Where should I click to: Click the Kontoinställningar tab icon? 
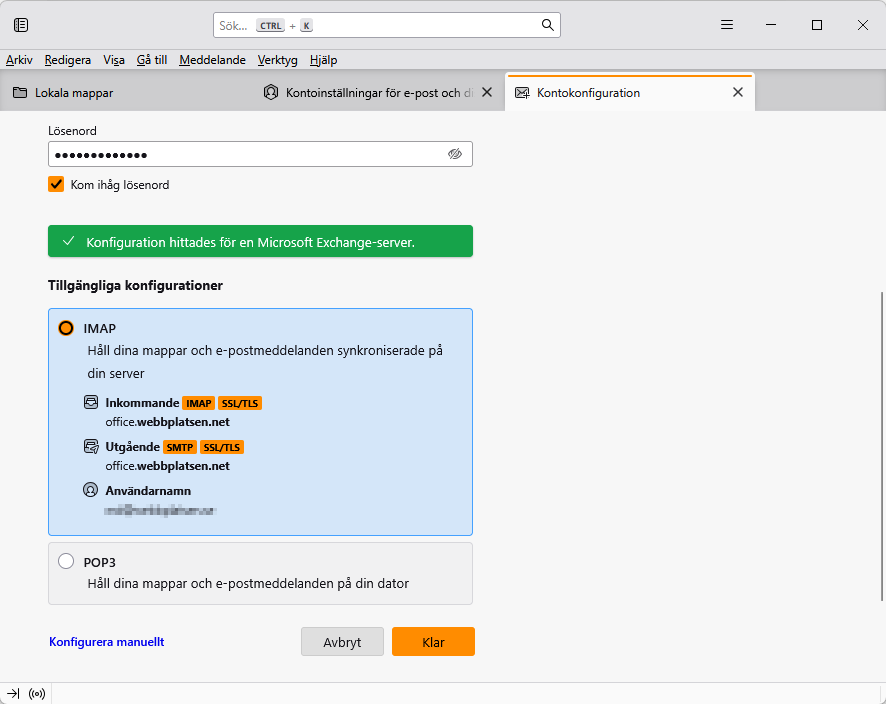coord(271,92)
